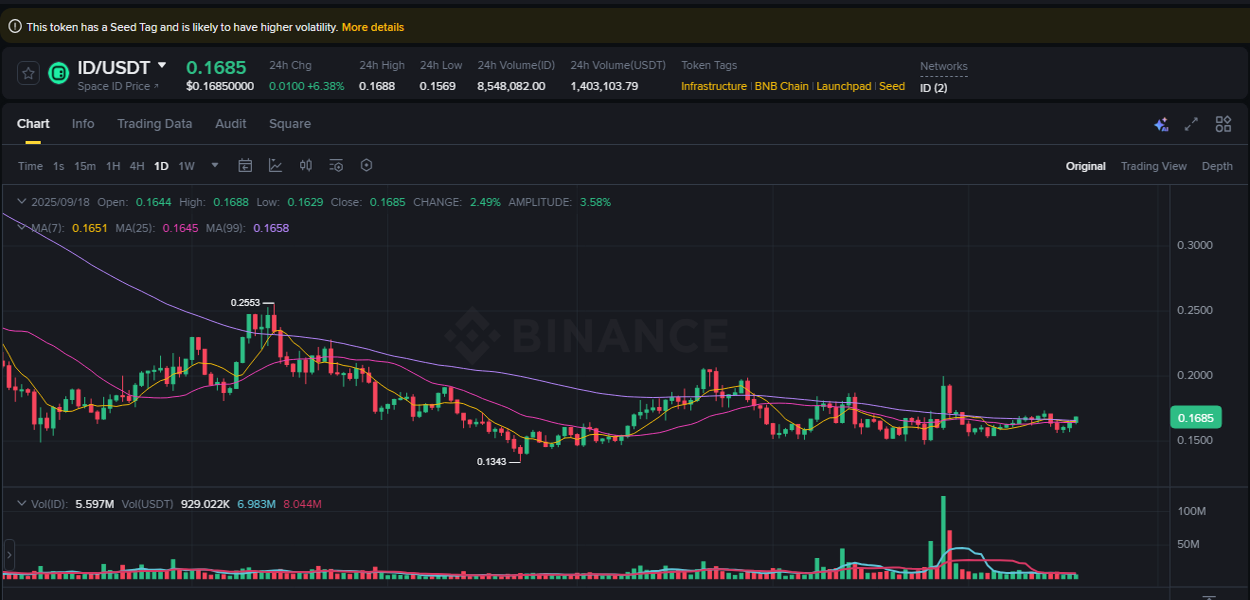The image size is (1250, 600).
Task: Open the Infrastructure token tag
Action: click(x=713, y=86)
